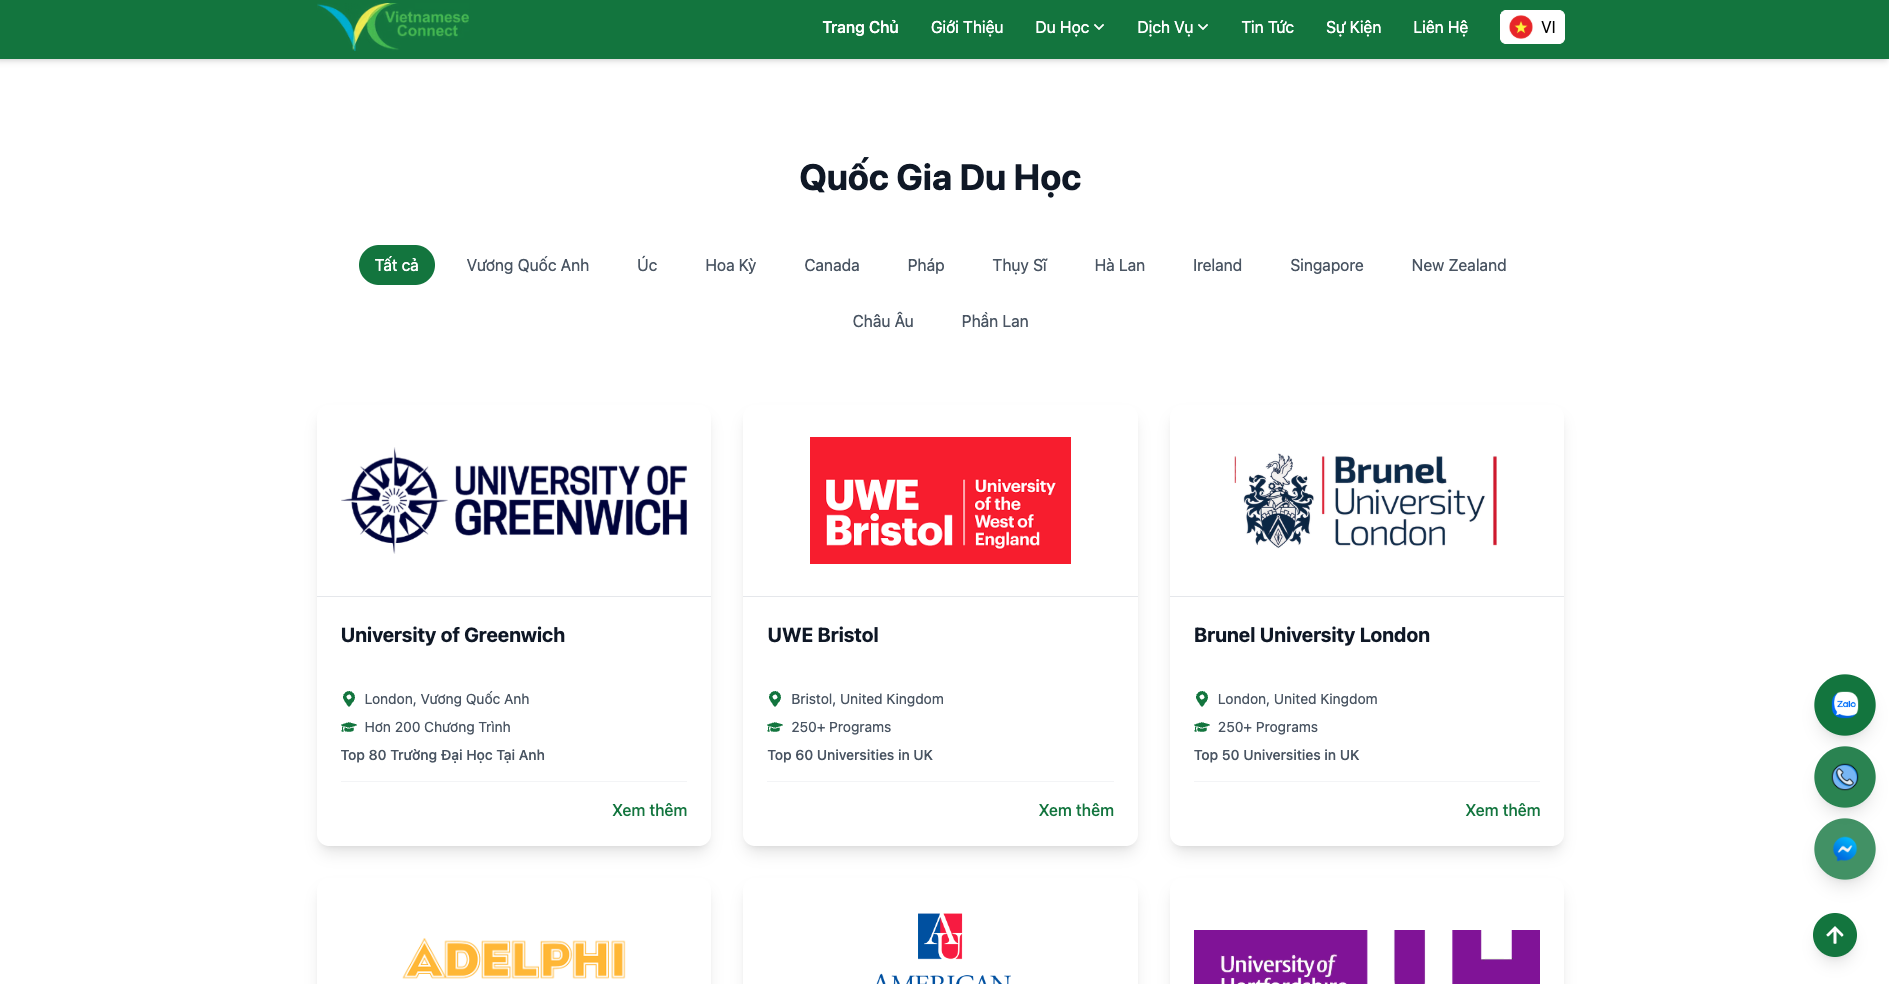
Task: Open the Giới Thiệu menu item
Action: [x=966, y=27]
